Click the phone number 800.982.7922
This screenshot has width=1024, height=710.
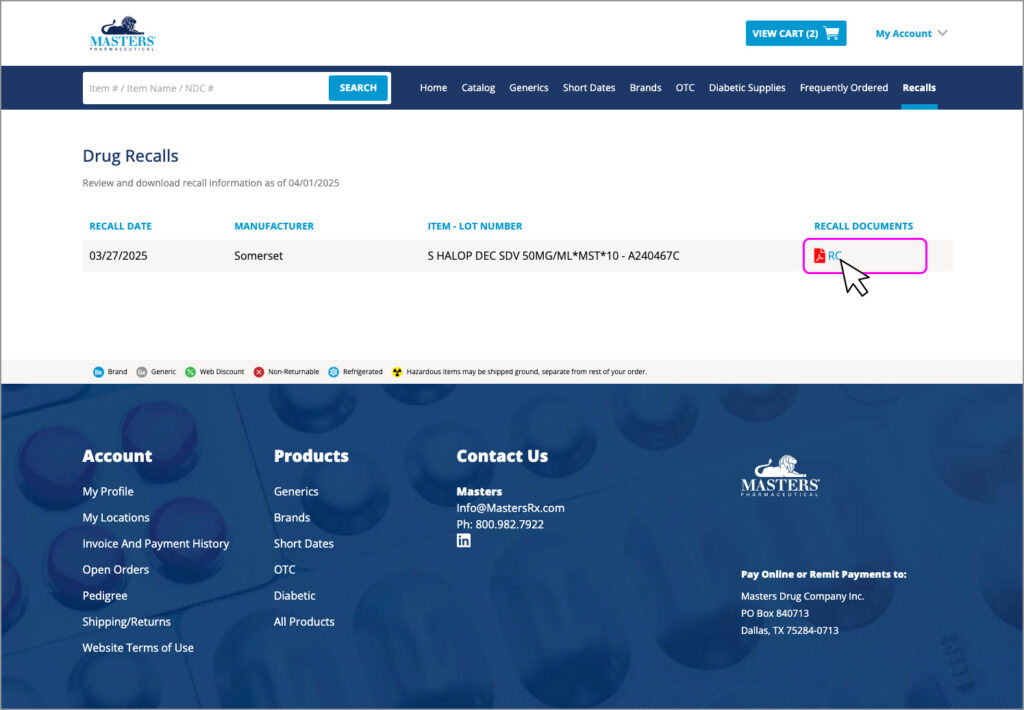pyautogui.click(x=509, y=524)
